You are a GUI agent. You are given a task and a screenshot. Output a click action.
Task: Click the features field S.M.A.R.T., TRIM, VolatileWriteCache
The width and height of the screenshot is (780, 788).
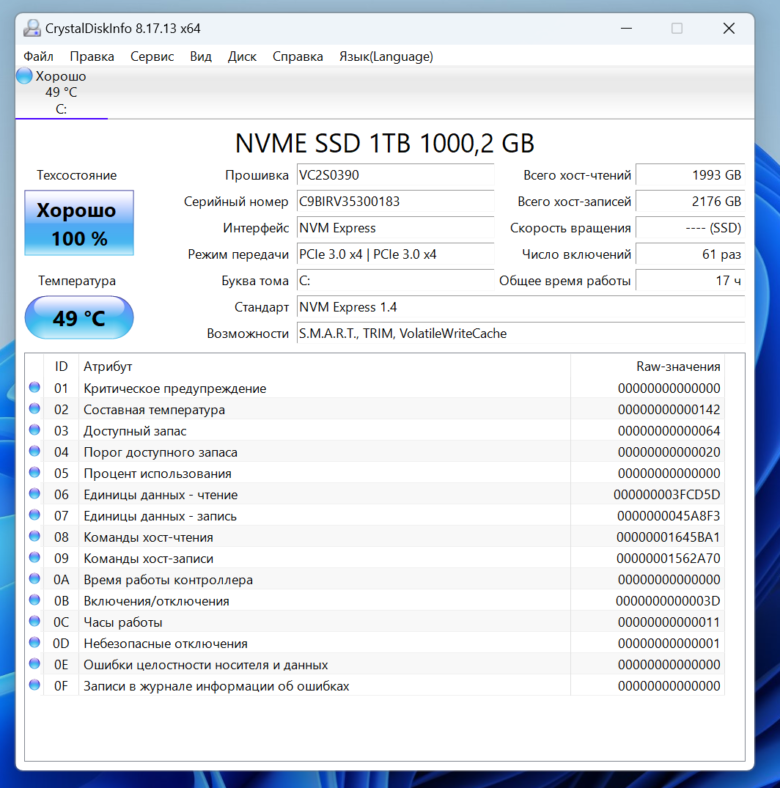(521, 334)
